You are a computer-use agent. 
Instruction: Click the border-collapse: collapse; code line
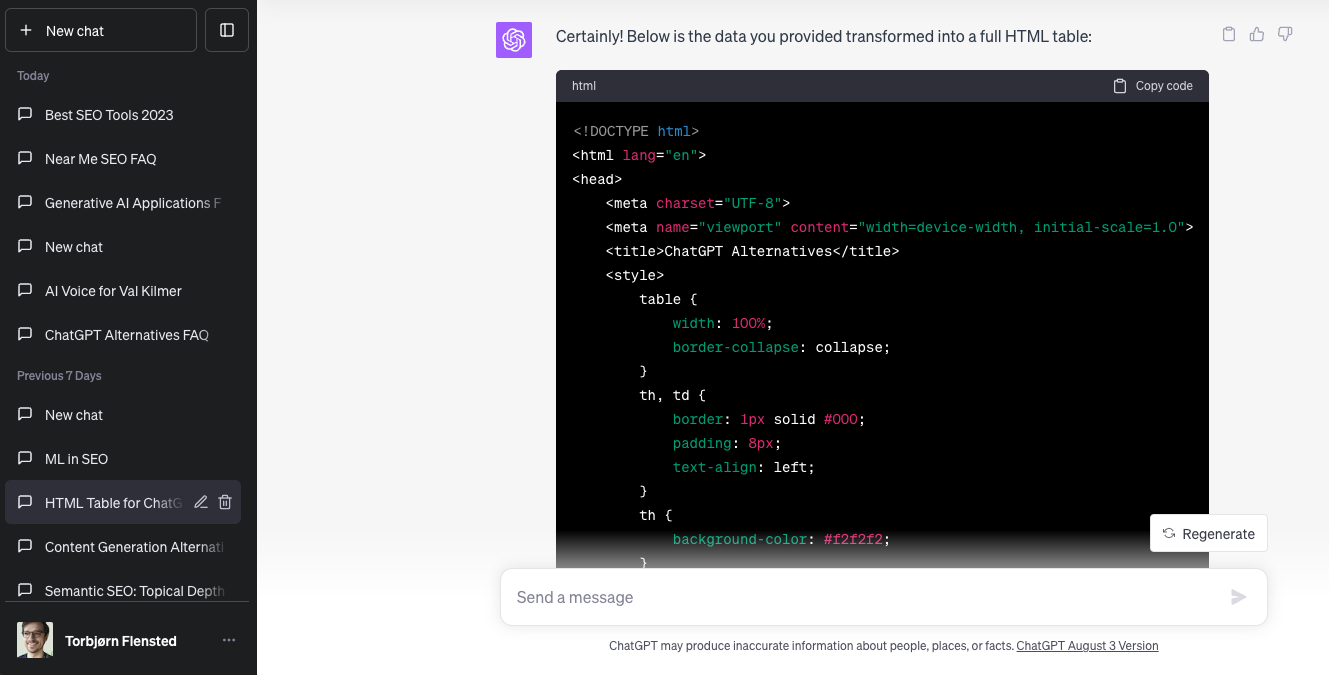click(x=781, y=347)
